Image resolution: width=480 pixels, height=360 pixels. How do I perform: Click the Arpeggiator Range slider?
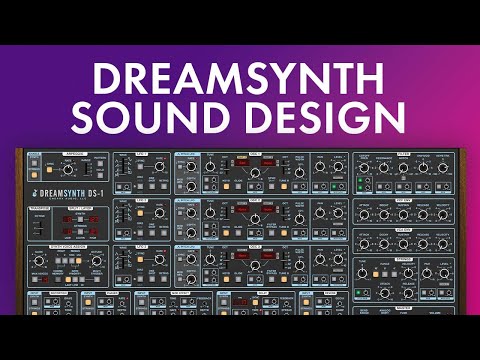87,170
